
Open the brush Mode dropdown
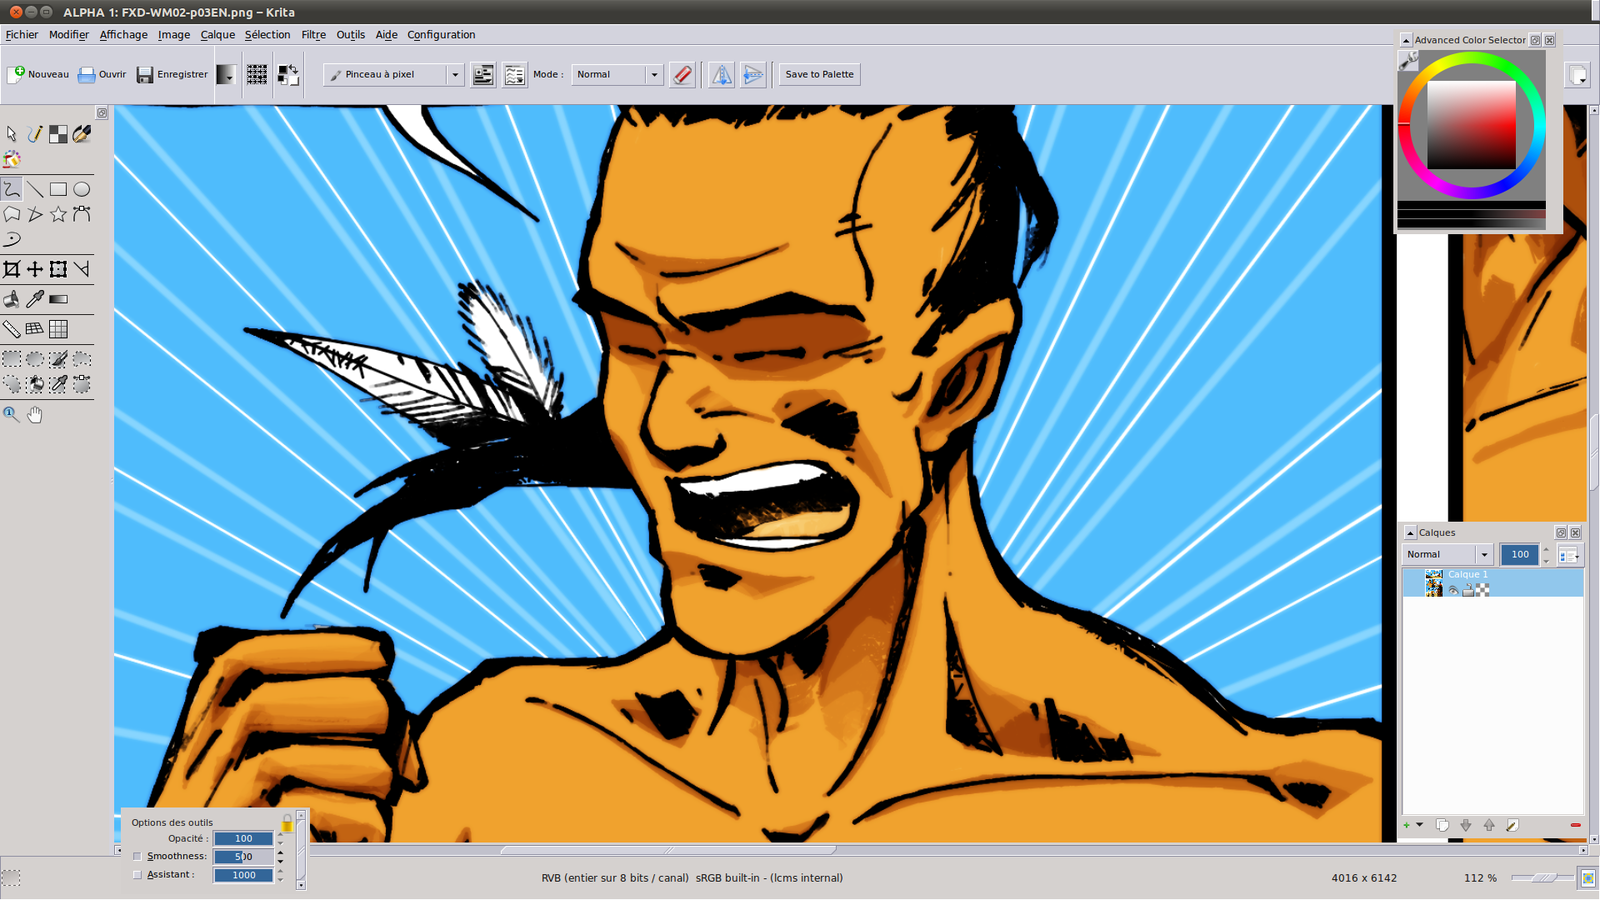point(616,75)
